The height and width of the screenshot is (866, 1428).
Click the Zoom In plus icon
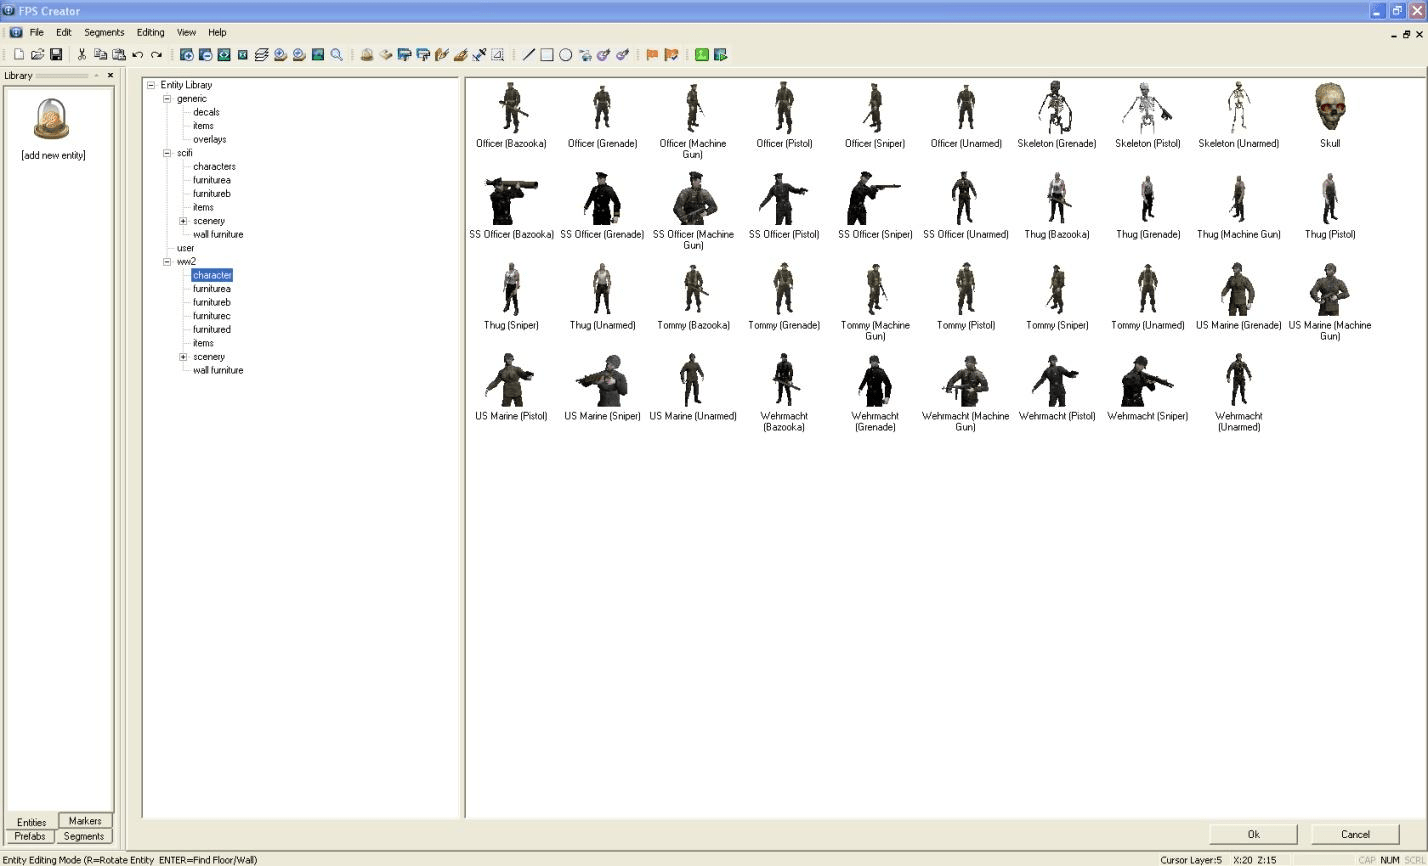click(186, 55)
